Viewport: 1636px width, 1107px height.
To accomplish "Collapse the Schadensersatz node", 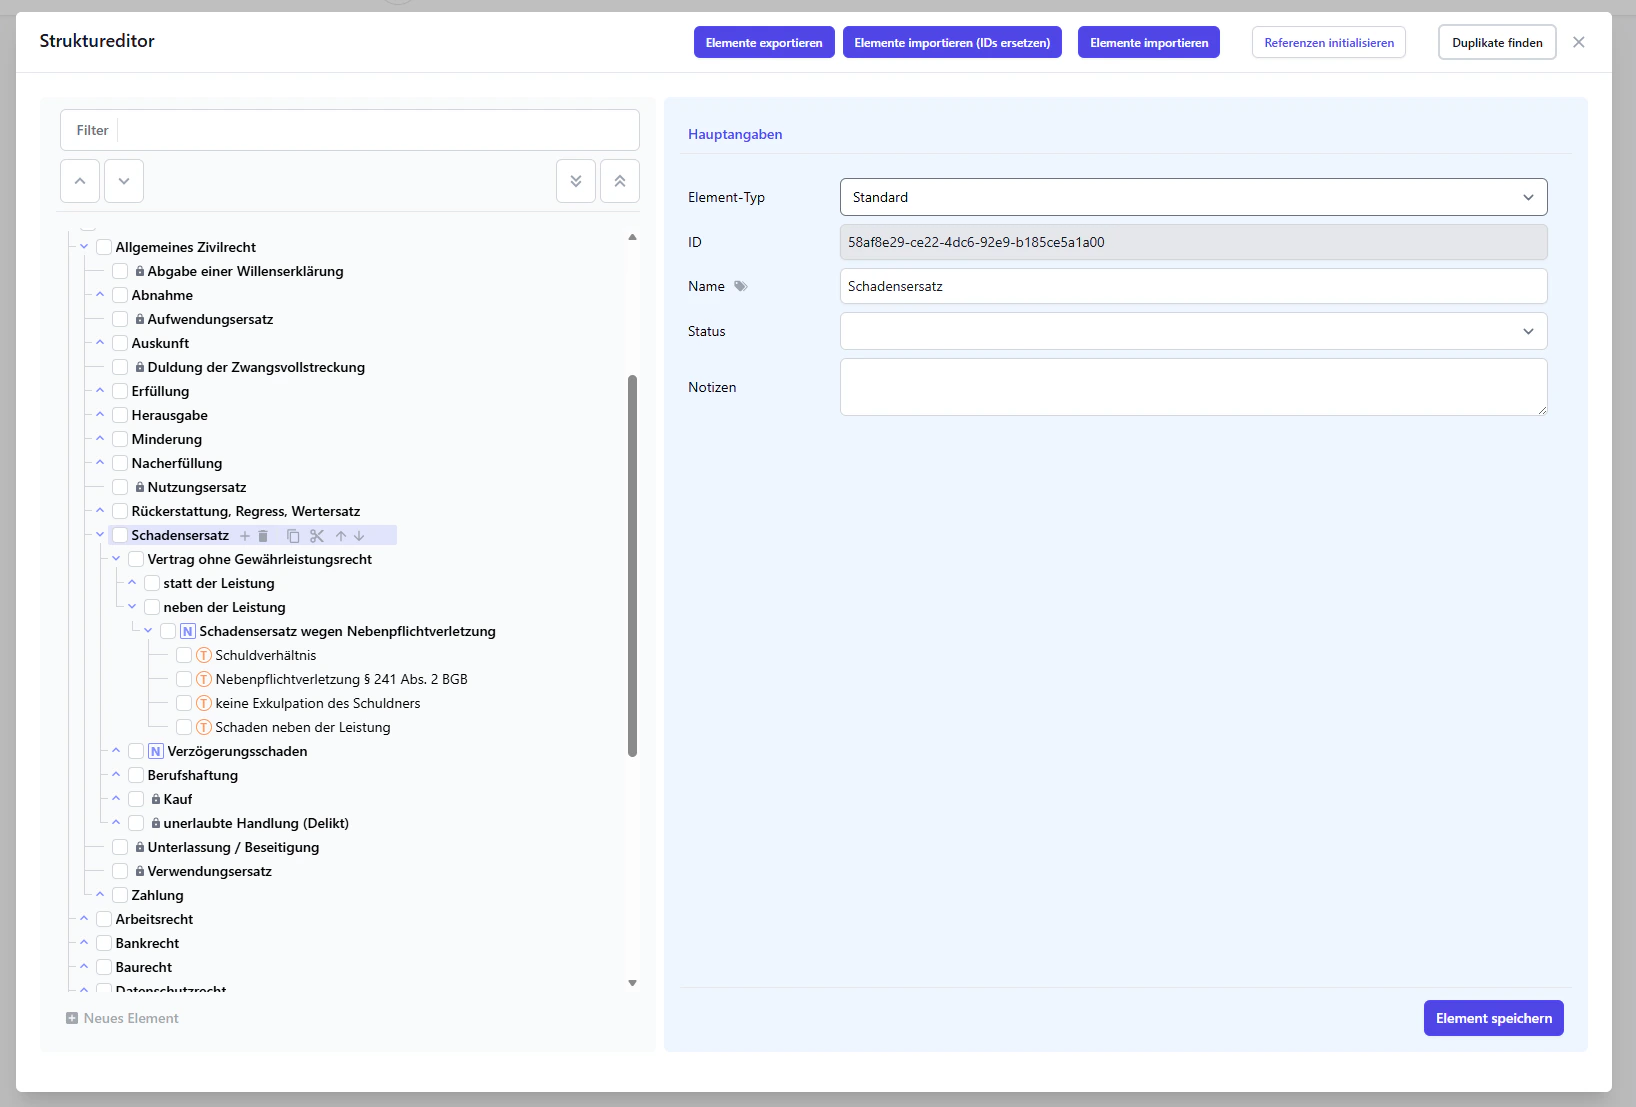I will coord(100,534).
